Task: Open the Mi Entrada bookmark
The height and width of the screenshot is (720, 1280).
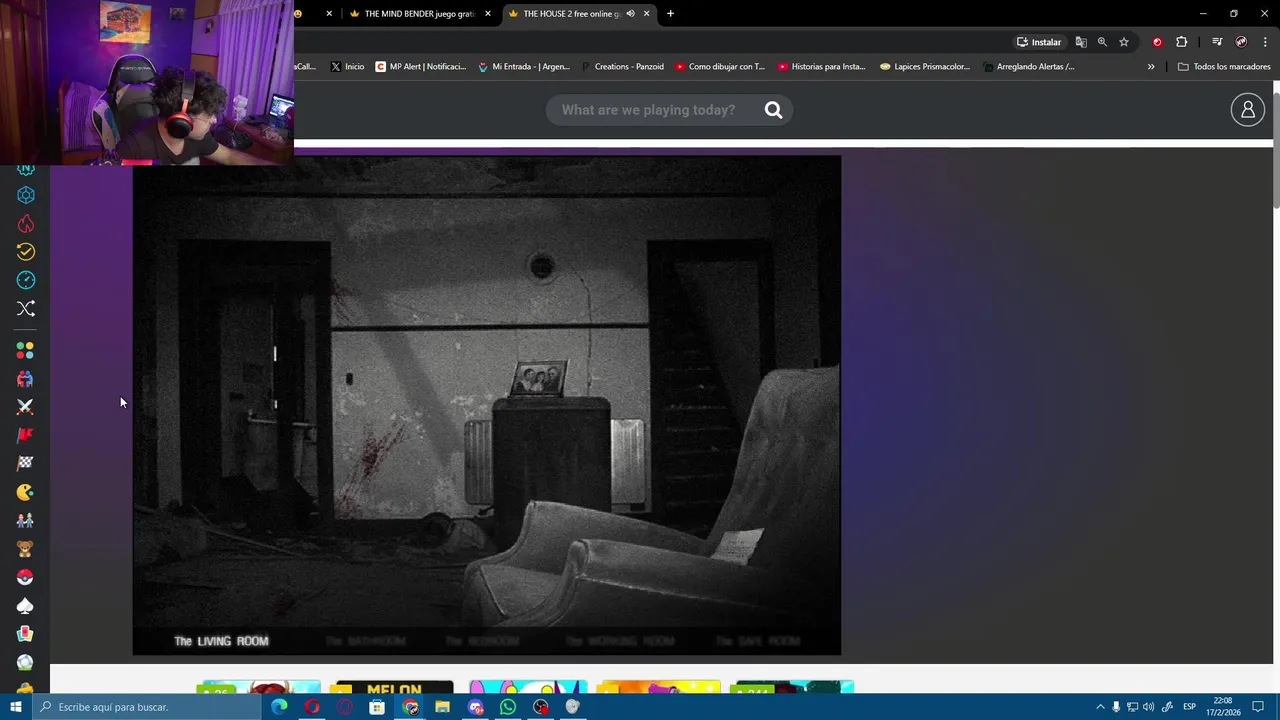Action: pos(524,67)
